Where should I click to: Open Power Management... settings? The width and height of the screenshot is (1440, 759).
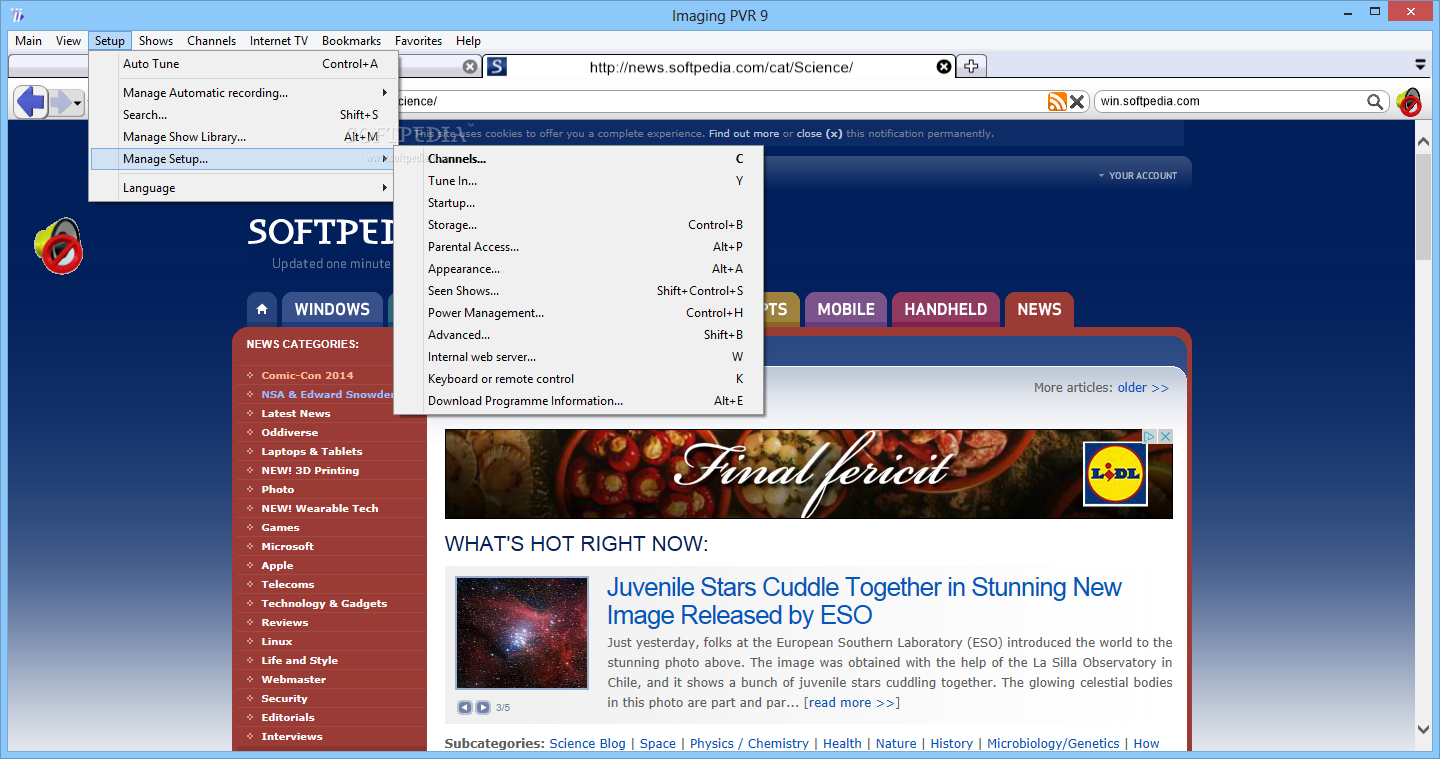point(579,313)
